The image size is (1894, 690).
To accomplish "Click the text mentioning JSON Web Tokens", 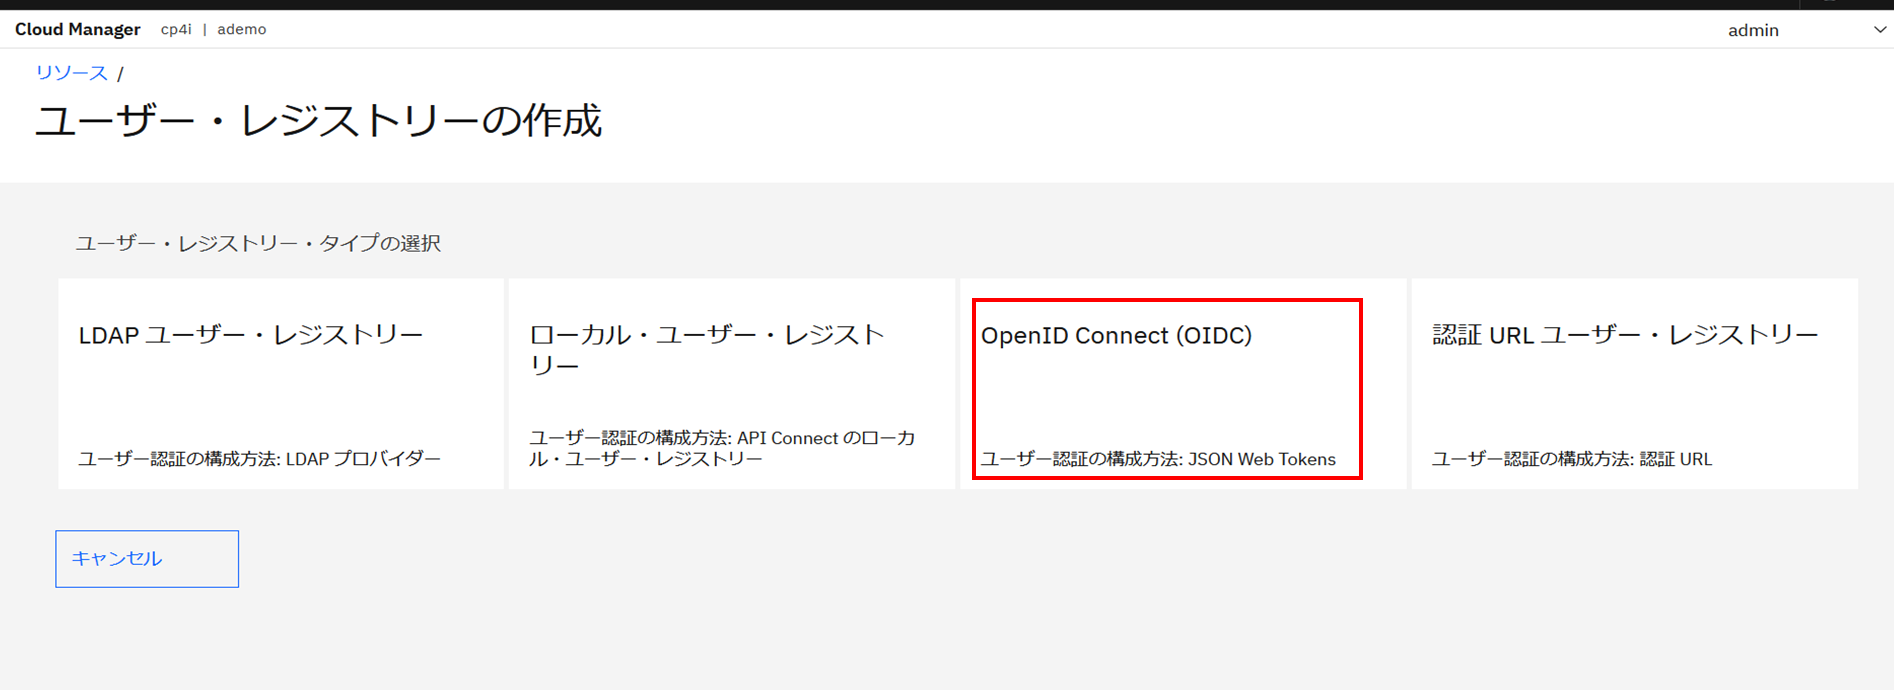I will tap(1158, 459).
